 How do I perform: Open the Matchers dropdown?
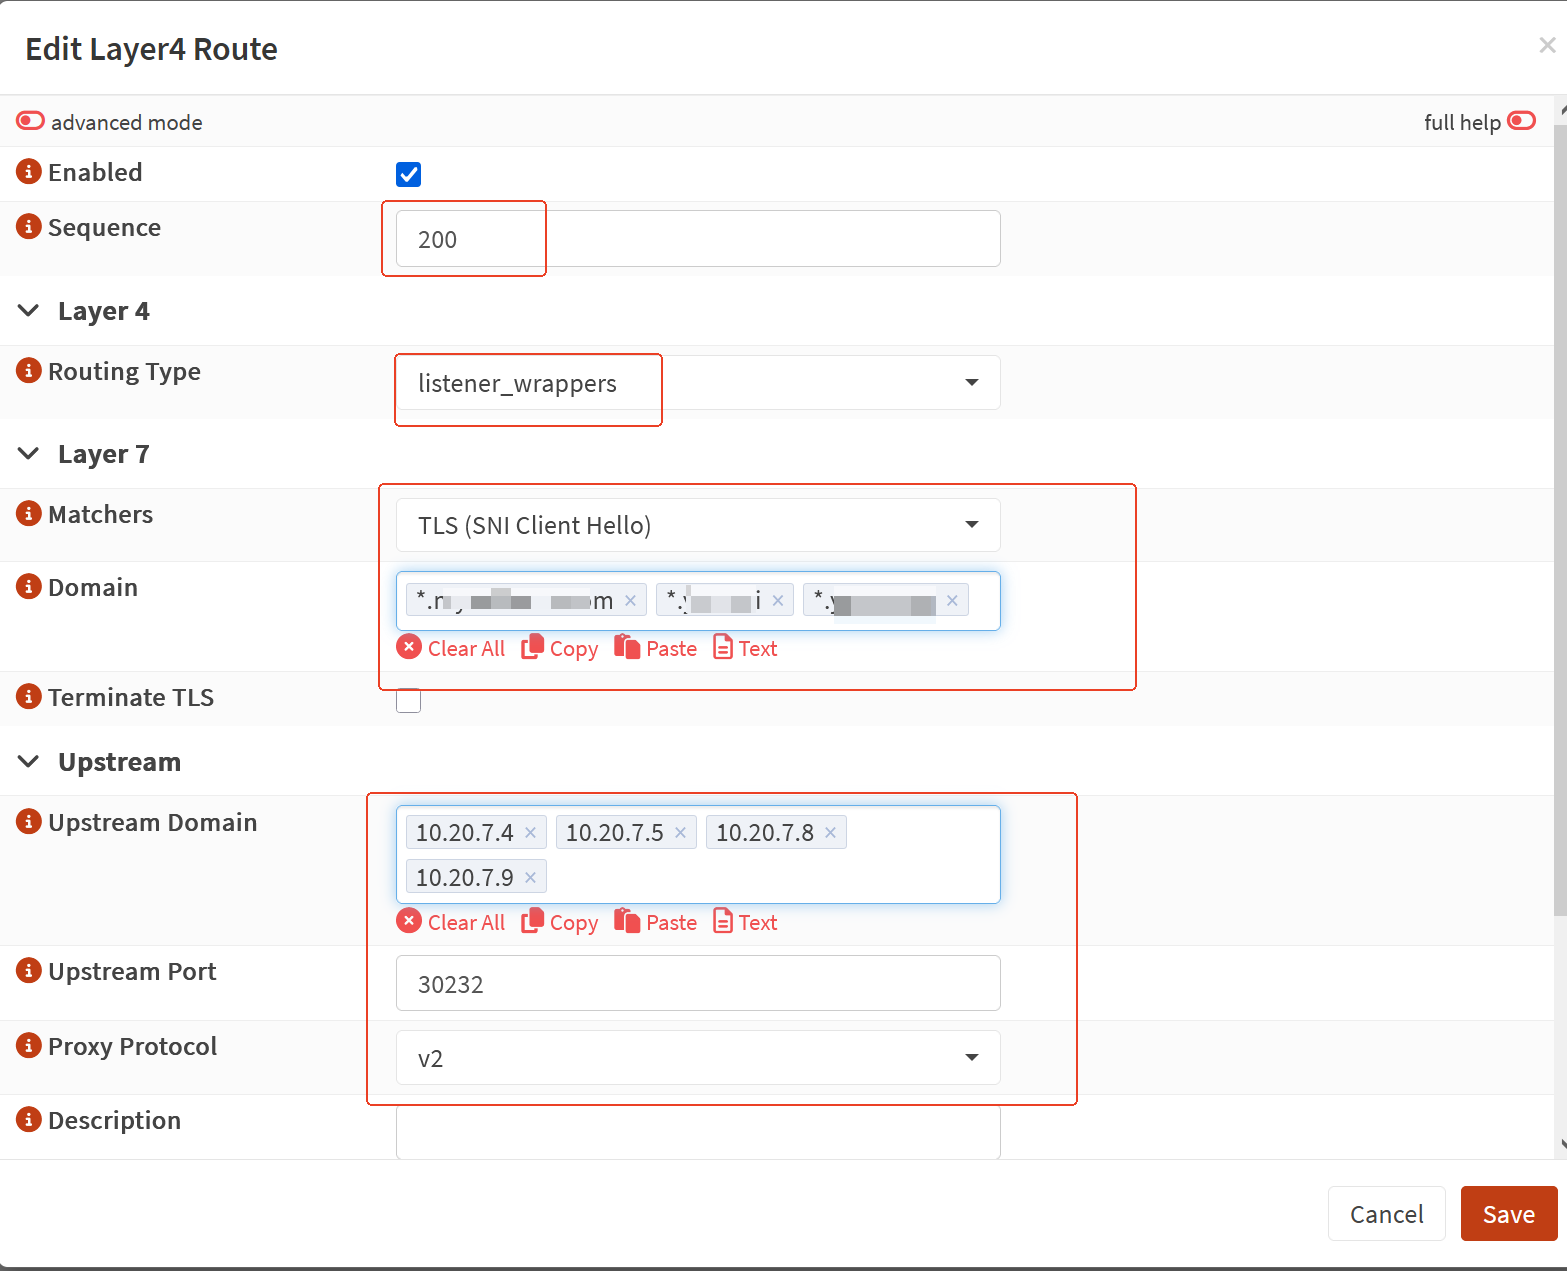pyautogui.click(x=697, y=525)
